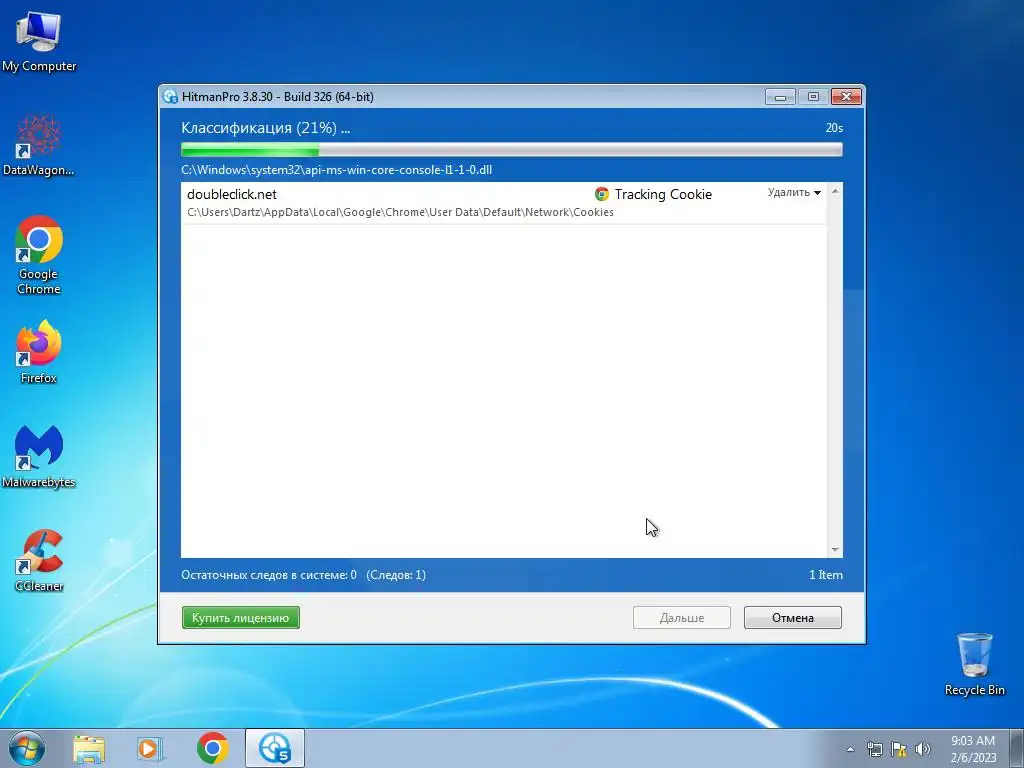The height and width of the screenshot is (768, 1024).
Task: Open the Удалить action dropdown
Action: point(794,193)
